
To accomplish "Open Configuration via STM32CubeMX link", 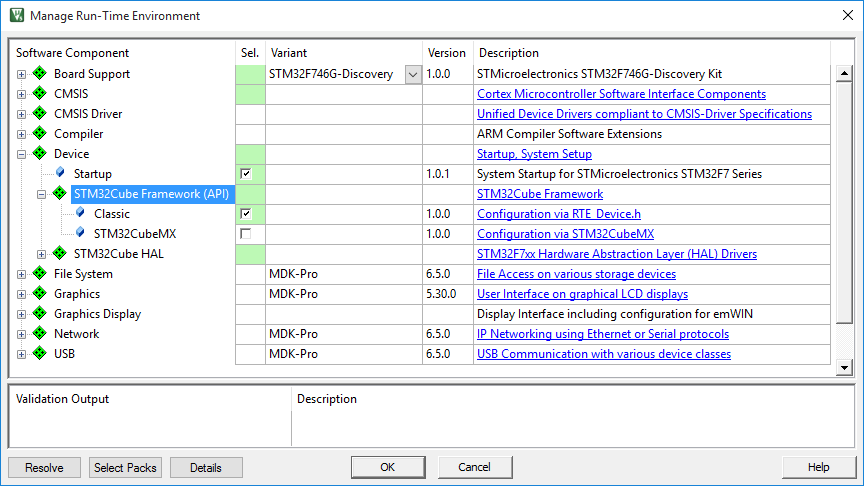I will pyautogui.click(x=565, y=234).
